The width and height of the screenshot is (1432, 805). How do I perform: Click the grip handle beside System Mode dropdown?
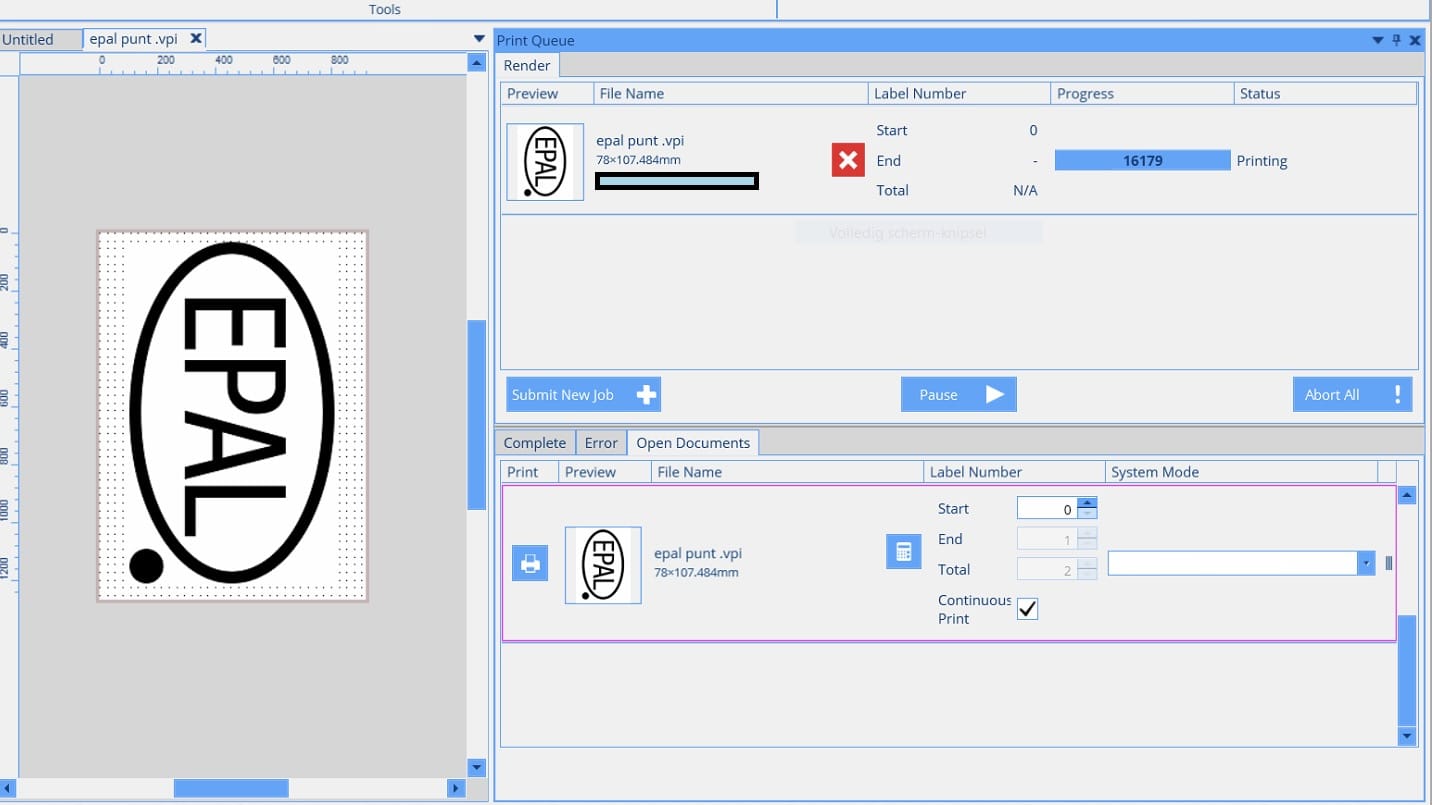pos(1388,563)
